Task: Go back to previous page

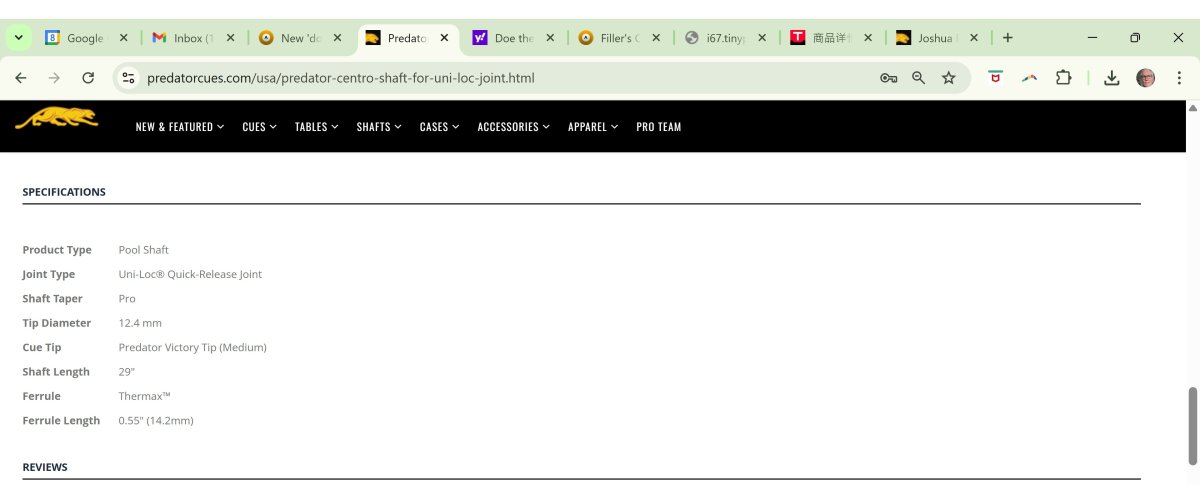Action: tap(21, 78)
